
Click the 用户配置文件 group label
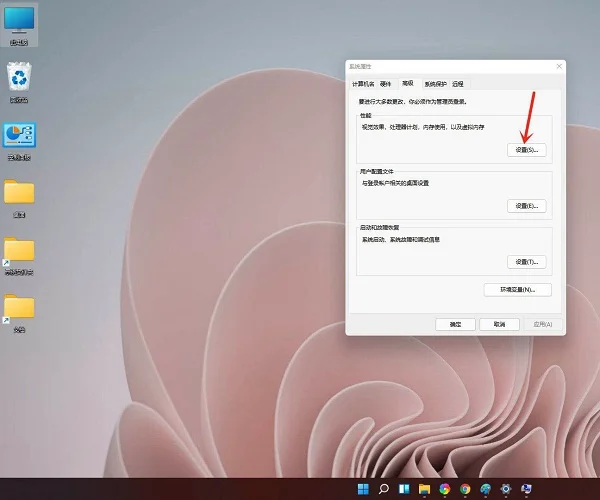pos(377,171)
